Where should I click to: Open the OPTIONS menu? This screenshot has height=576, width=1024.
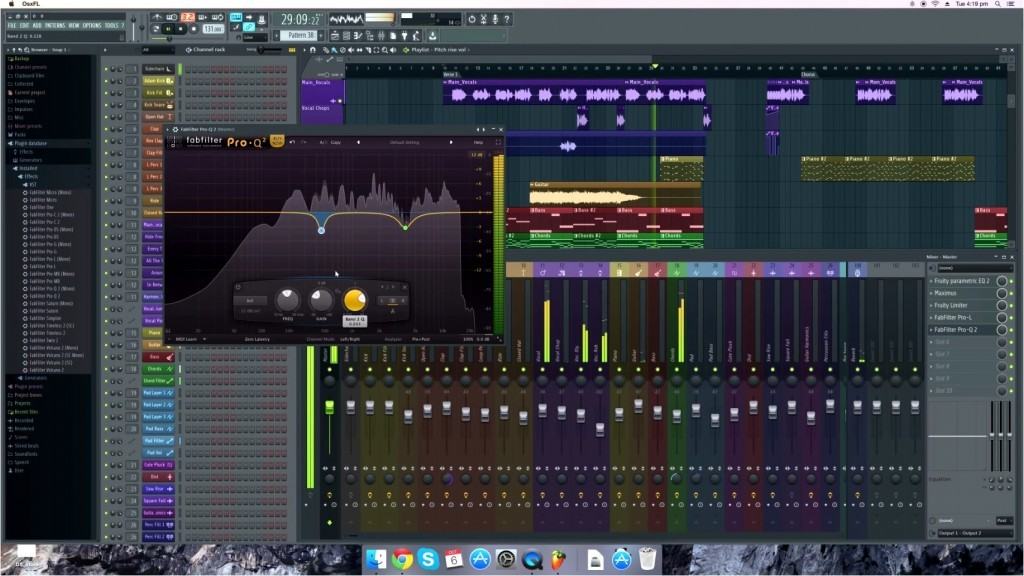(x=92, y=25)
